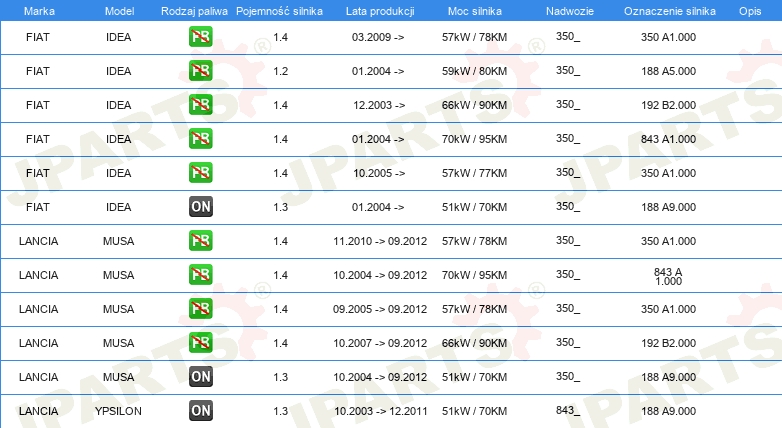Image resolution: width=782 pixels, height=428 pixels.
Task: Click the petrol icon in the 59kW / 80KM row
Action: (200, 71)
